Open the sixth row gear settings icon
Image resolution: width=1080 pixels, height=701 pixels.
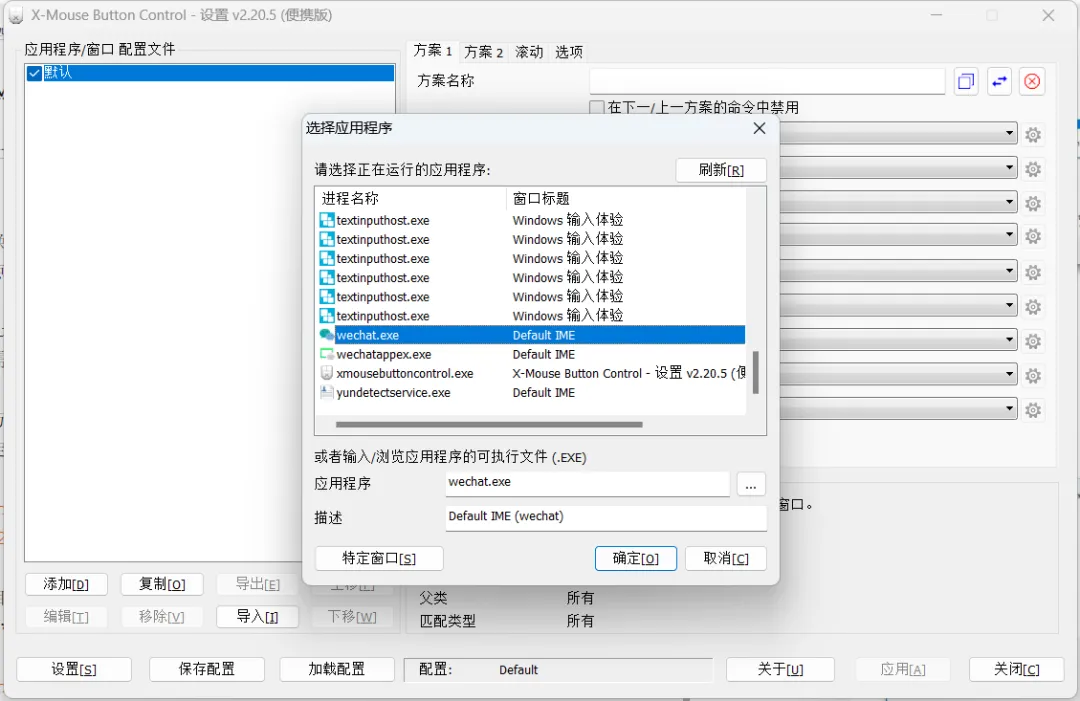(x=1032, y=306)
